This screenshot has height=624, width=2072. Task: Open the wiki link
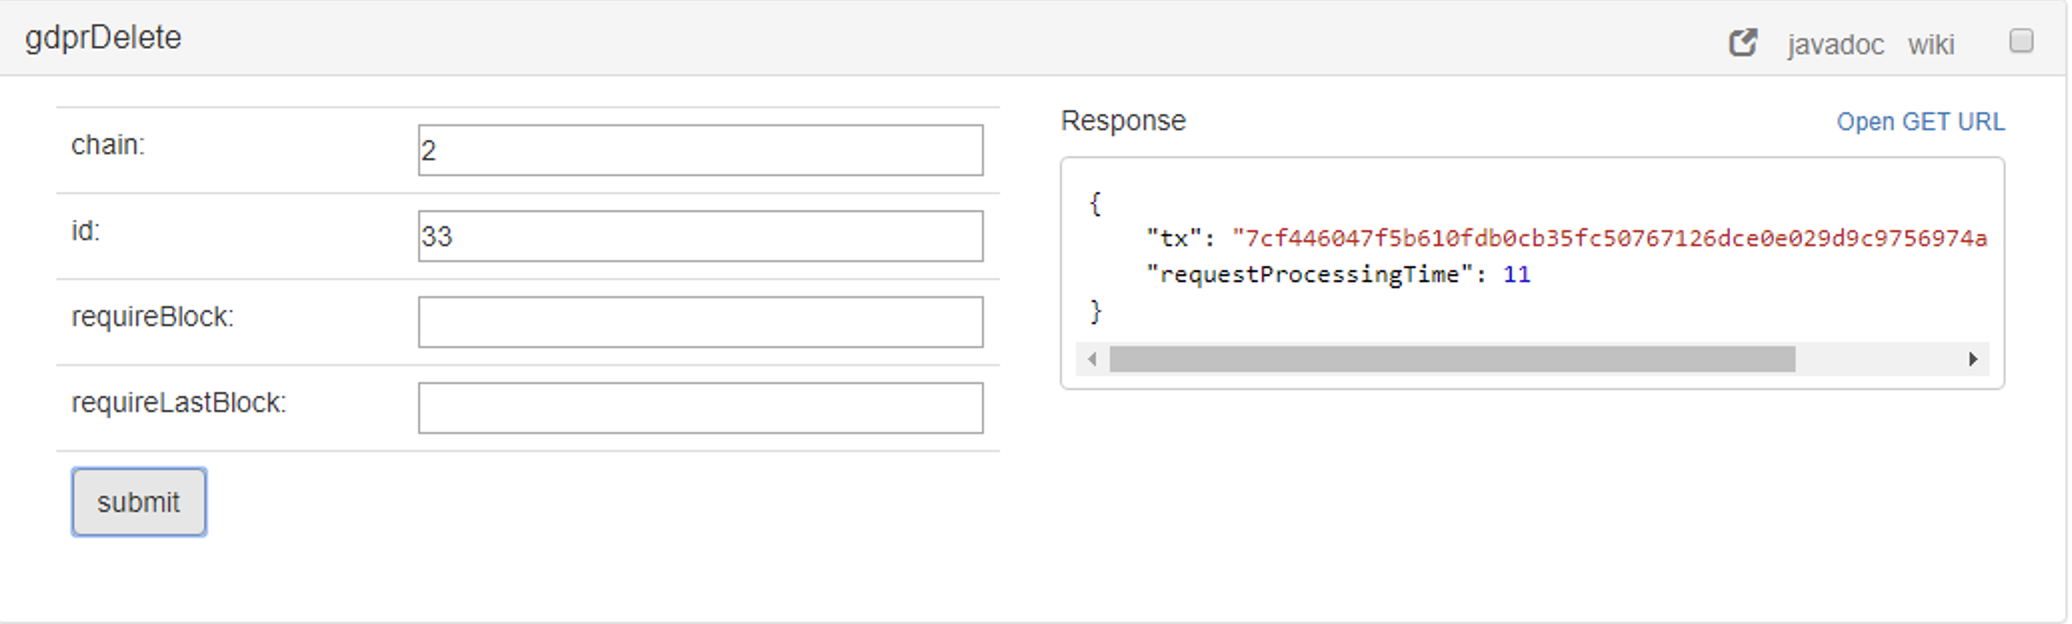tap(1930, 45)
